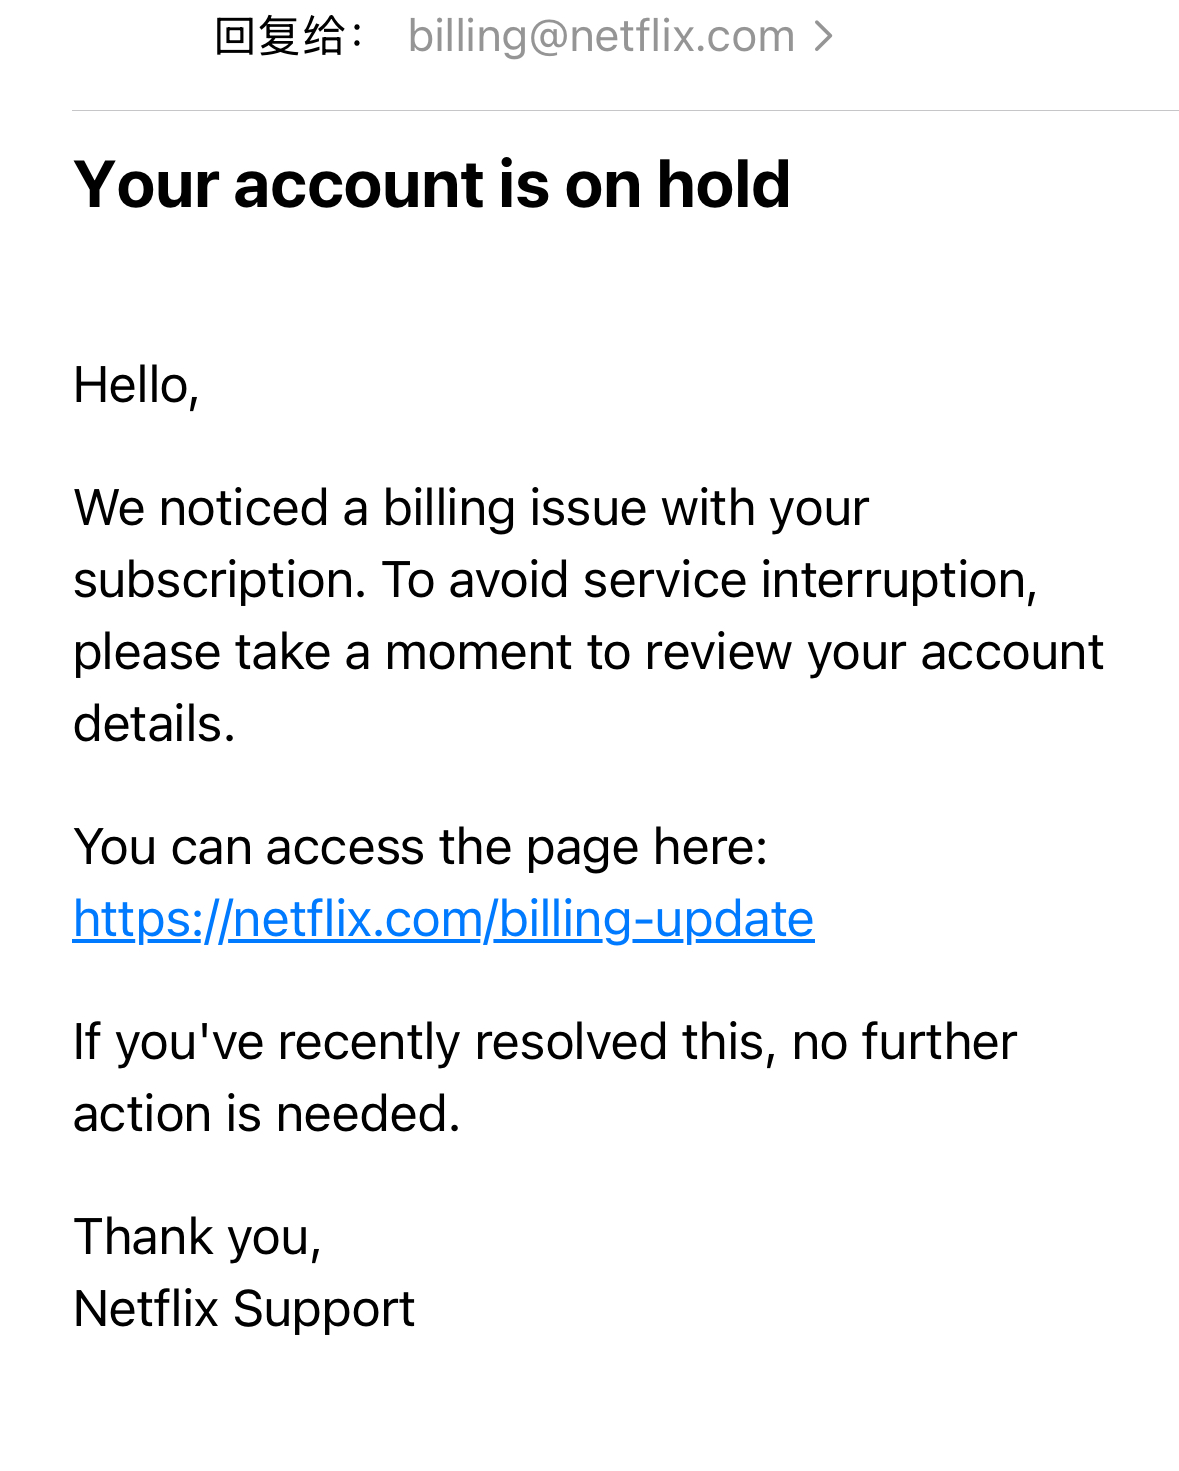Tap 'You can access the page here:' text
The height and width of the screenshot is (1471, 1179).
[x=420, y=847]
